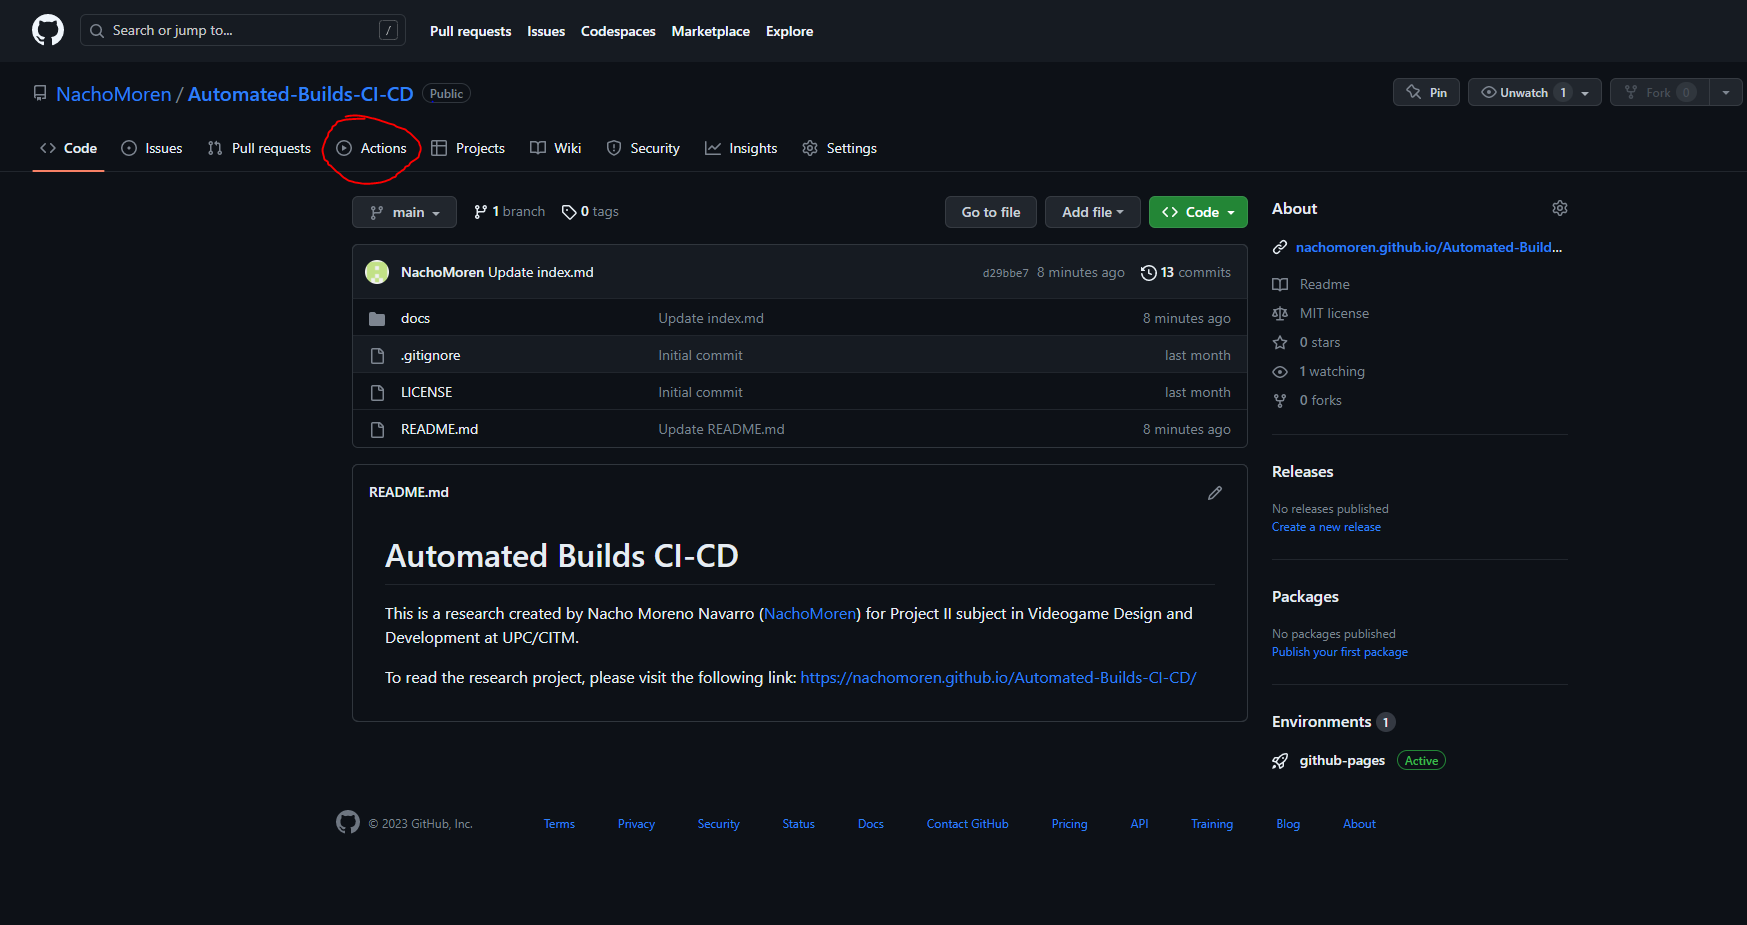This screenshot has width=1747, height=925.
Task: Open the nachomoren.github.io About link
Action: (1429, 247)
